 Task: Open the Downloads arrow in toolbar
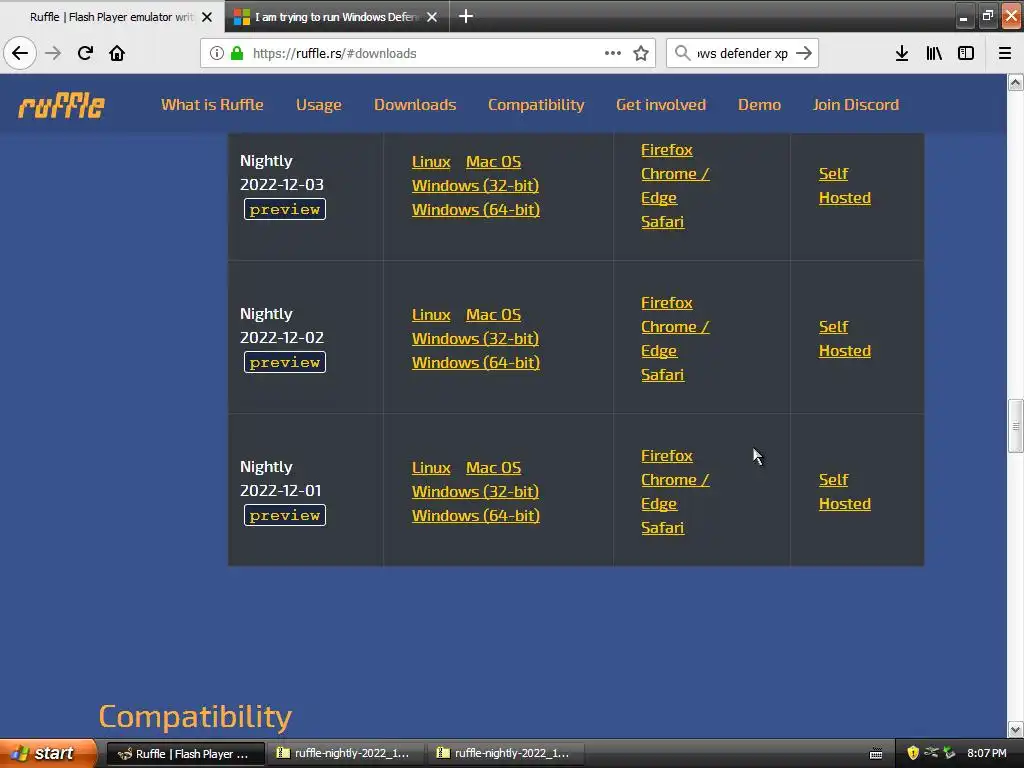tap(902, 53)
